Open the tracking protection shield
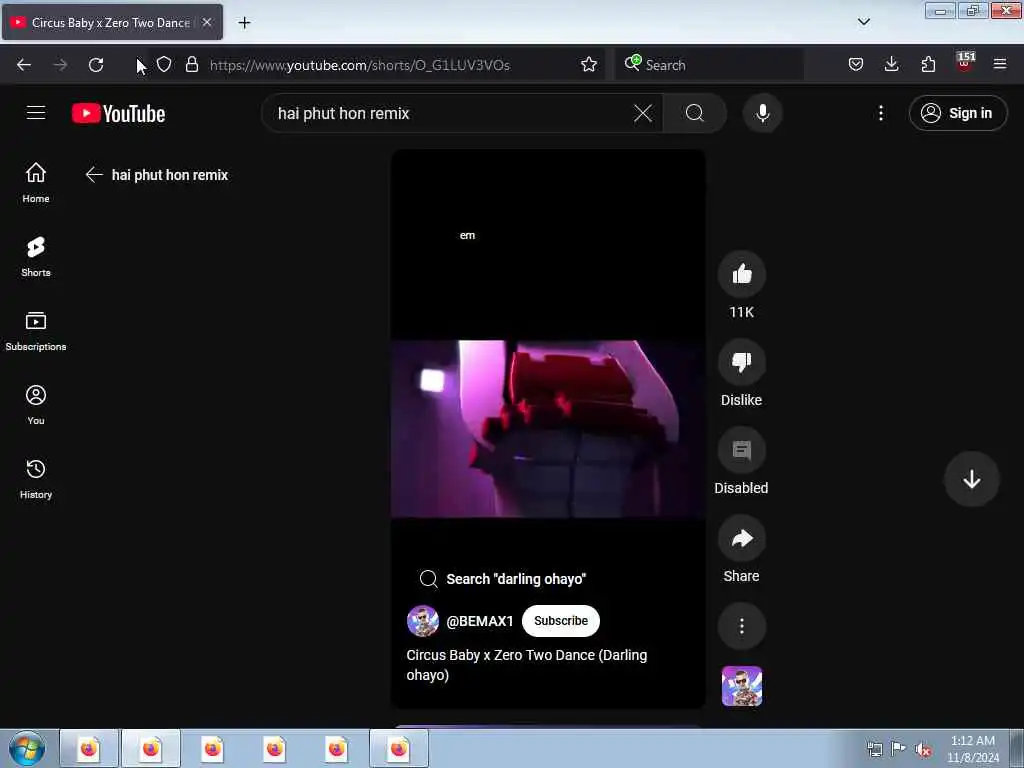This screenshot has width=1024, height=768. click(x=164, y=65)
